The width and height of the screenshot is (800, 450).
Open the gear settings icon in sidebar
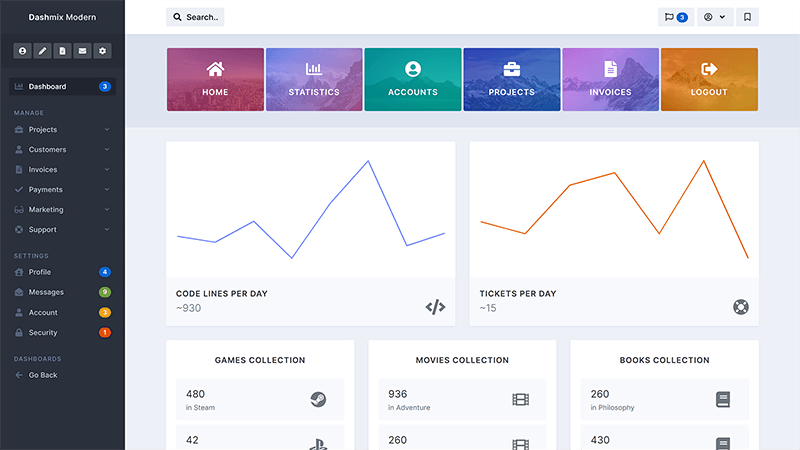[102, 51]
